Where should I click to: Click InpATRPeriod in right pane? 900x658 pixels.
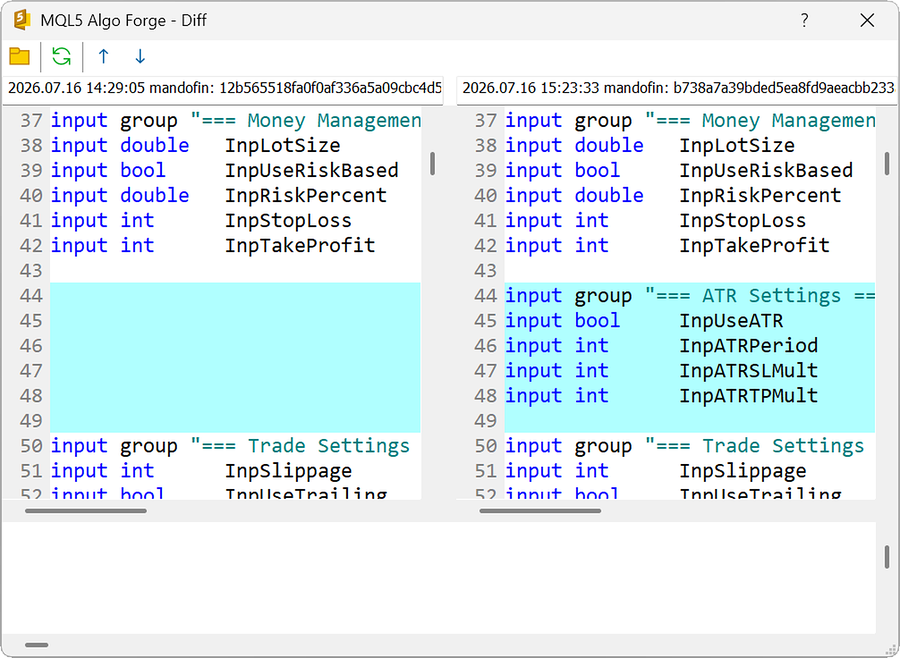tap(748, 346)
